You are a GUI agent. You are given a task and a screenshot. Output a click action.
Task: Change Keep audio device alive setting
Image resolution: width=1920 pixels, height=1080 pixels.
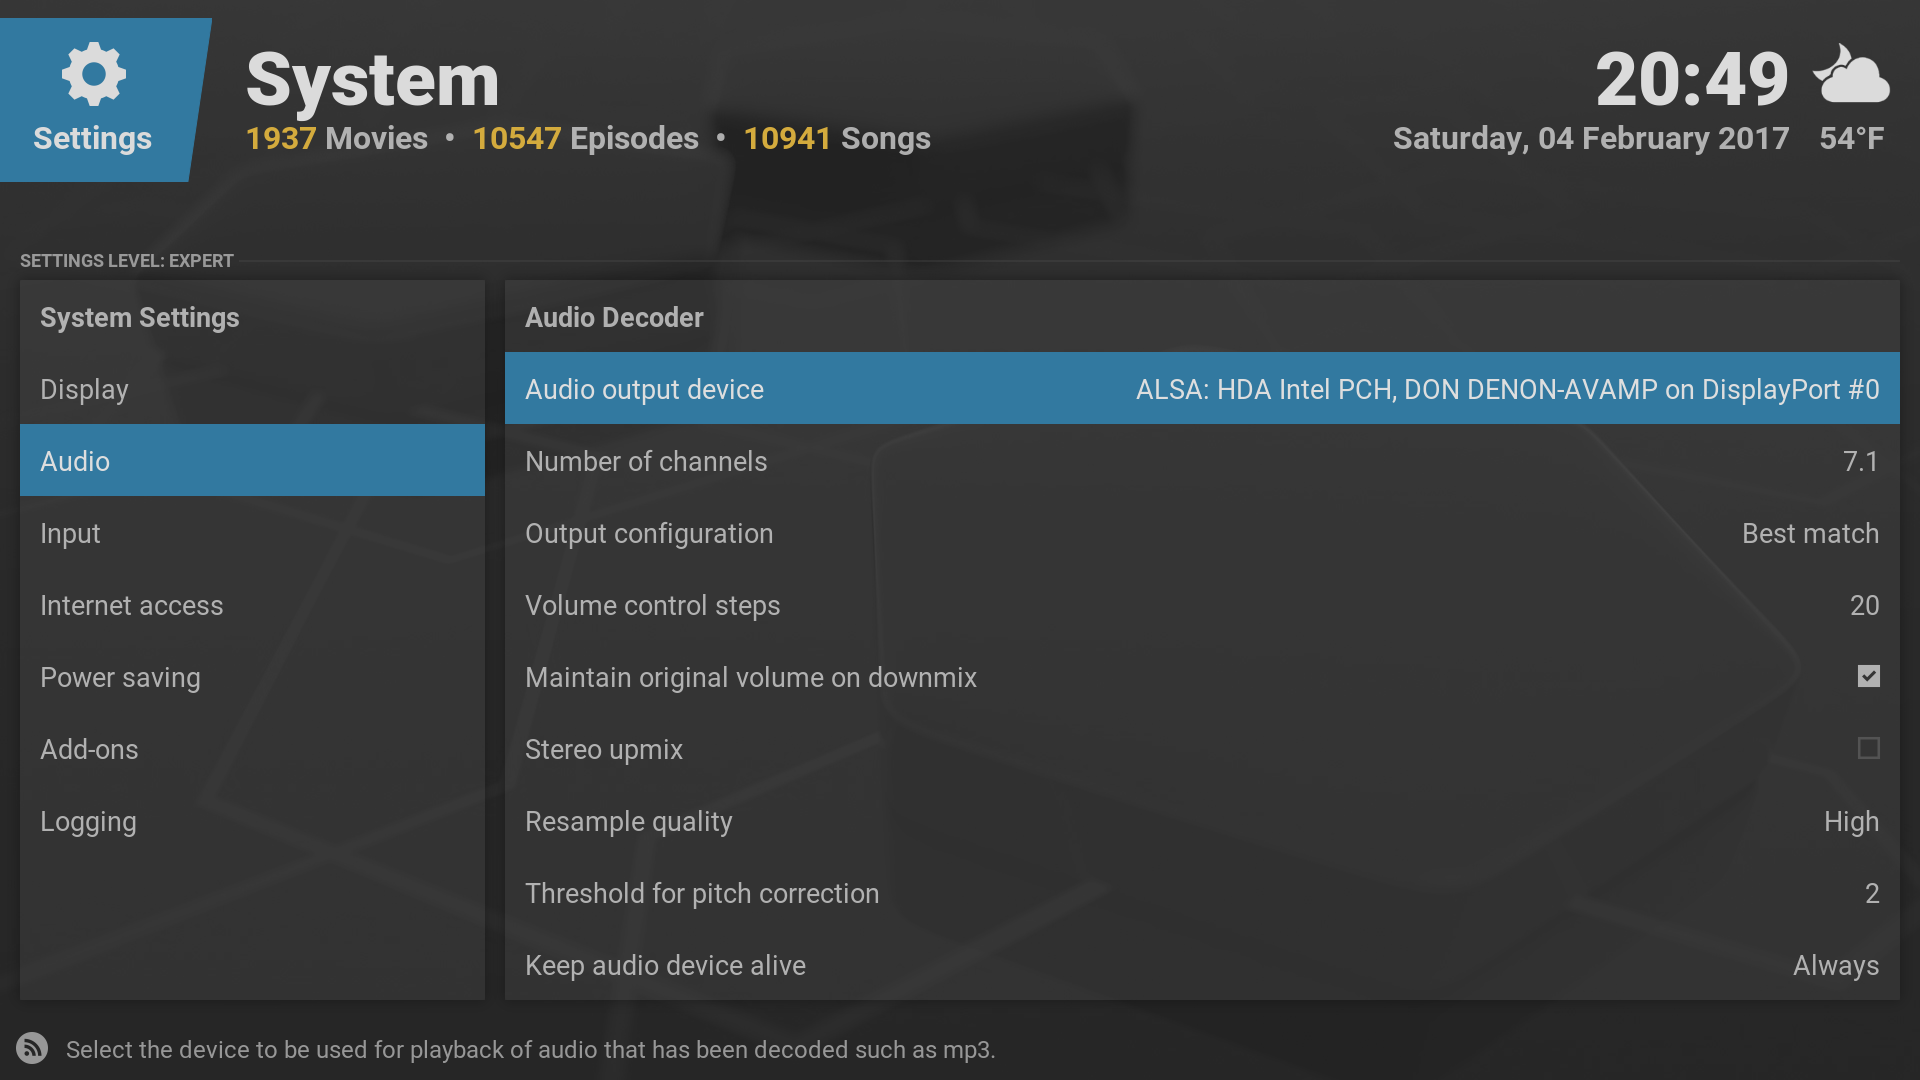1201,965
